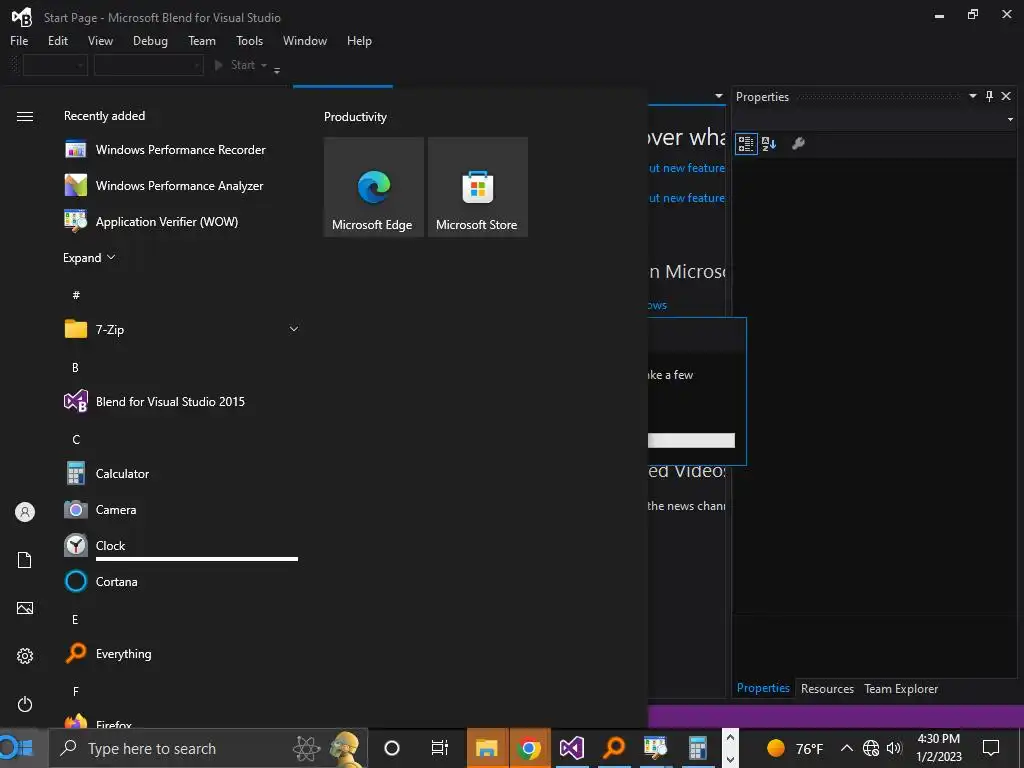Open Application Verifier (WOW)
The height and width of the screenshot is (768, 1024).
tap(181, 221)
